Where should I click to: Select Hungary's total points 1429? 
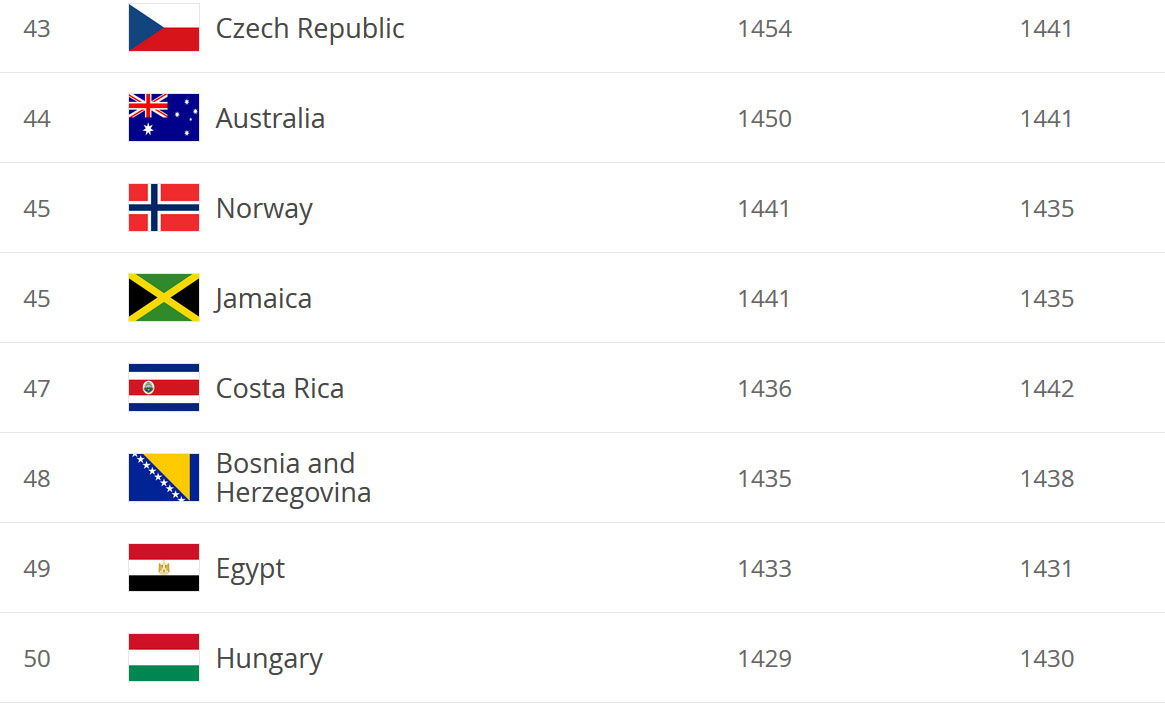pyautogui.click(x=765, y=659)
